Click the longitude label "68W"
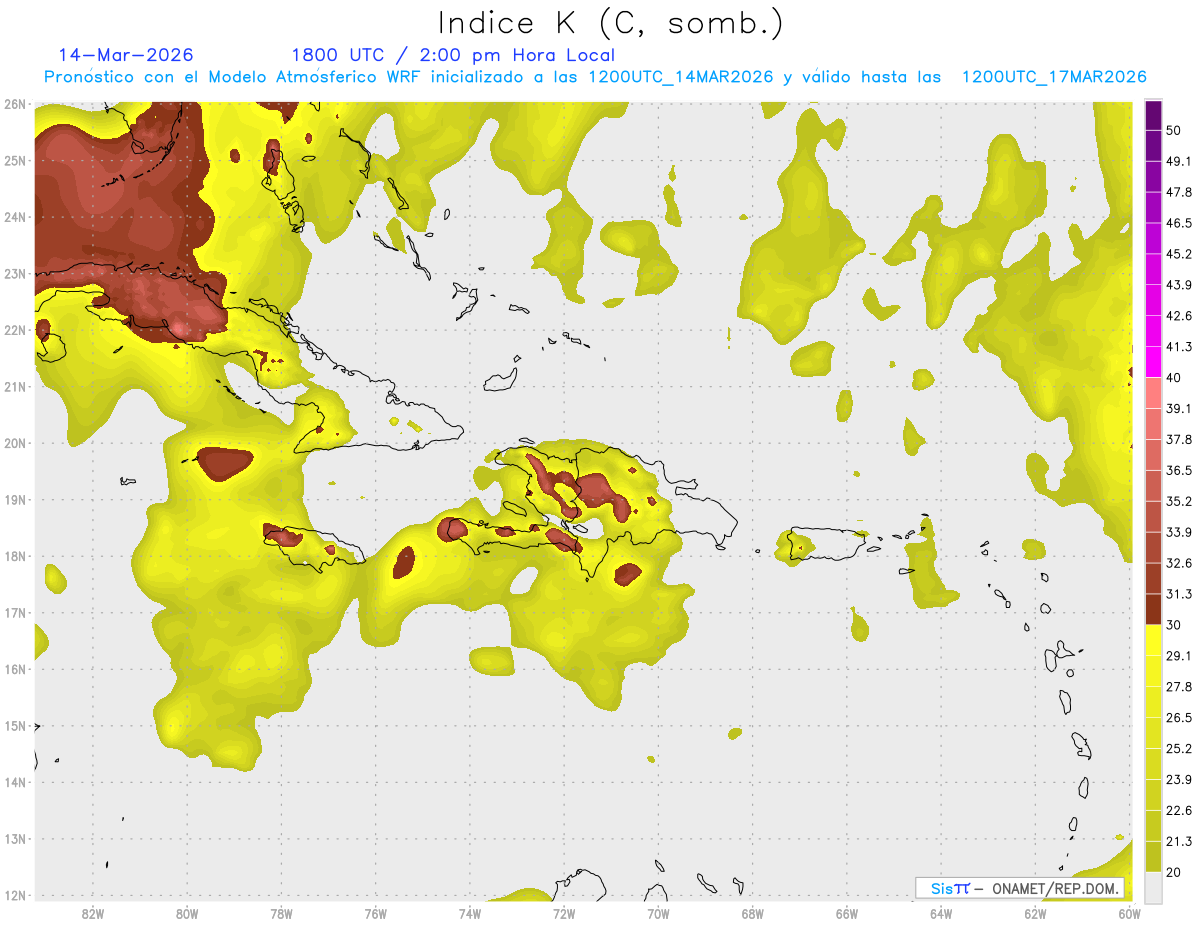 (753, 914)
